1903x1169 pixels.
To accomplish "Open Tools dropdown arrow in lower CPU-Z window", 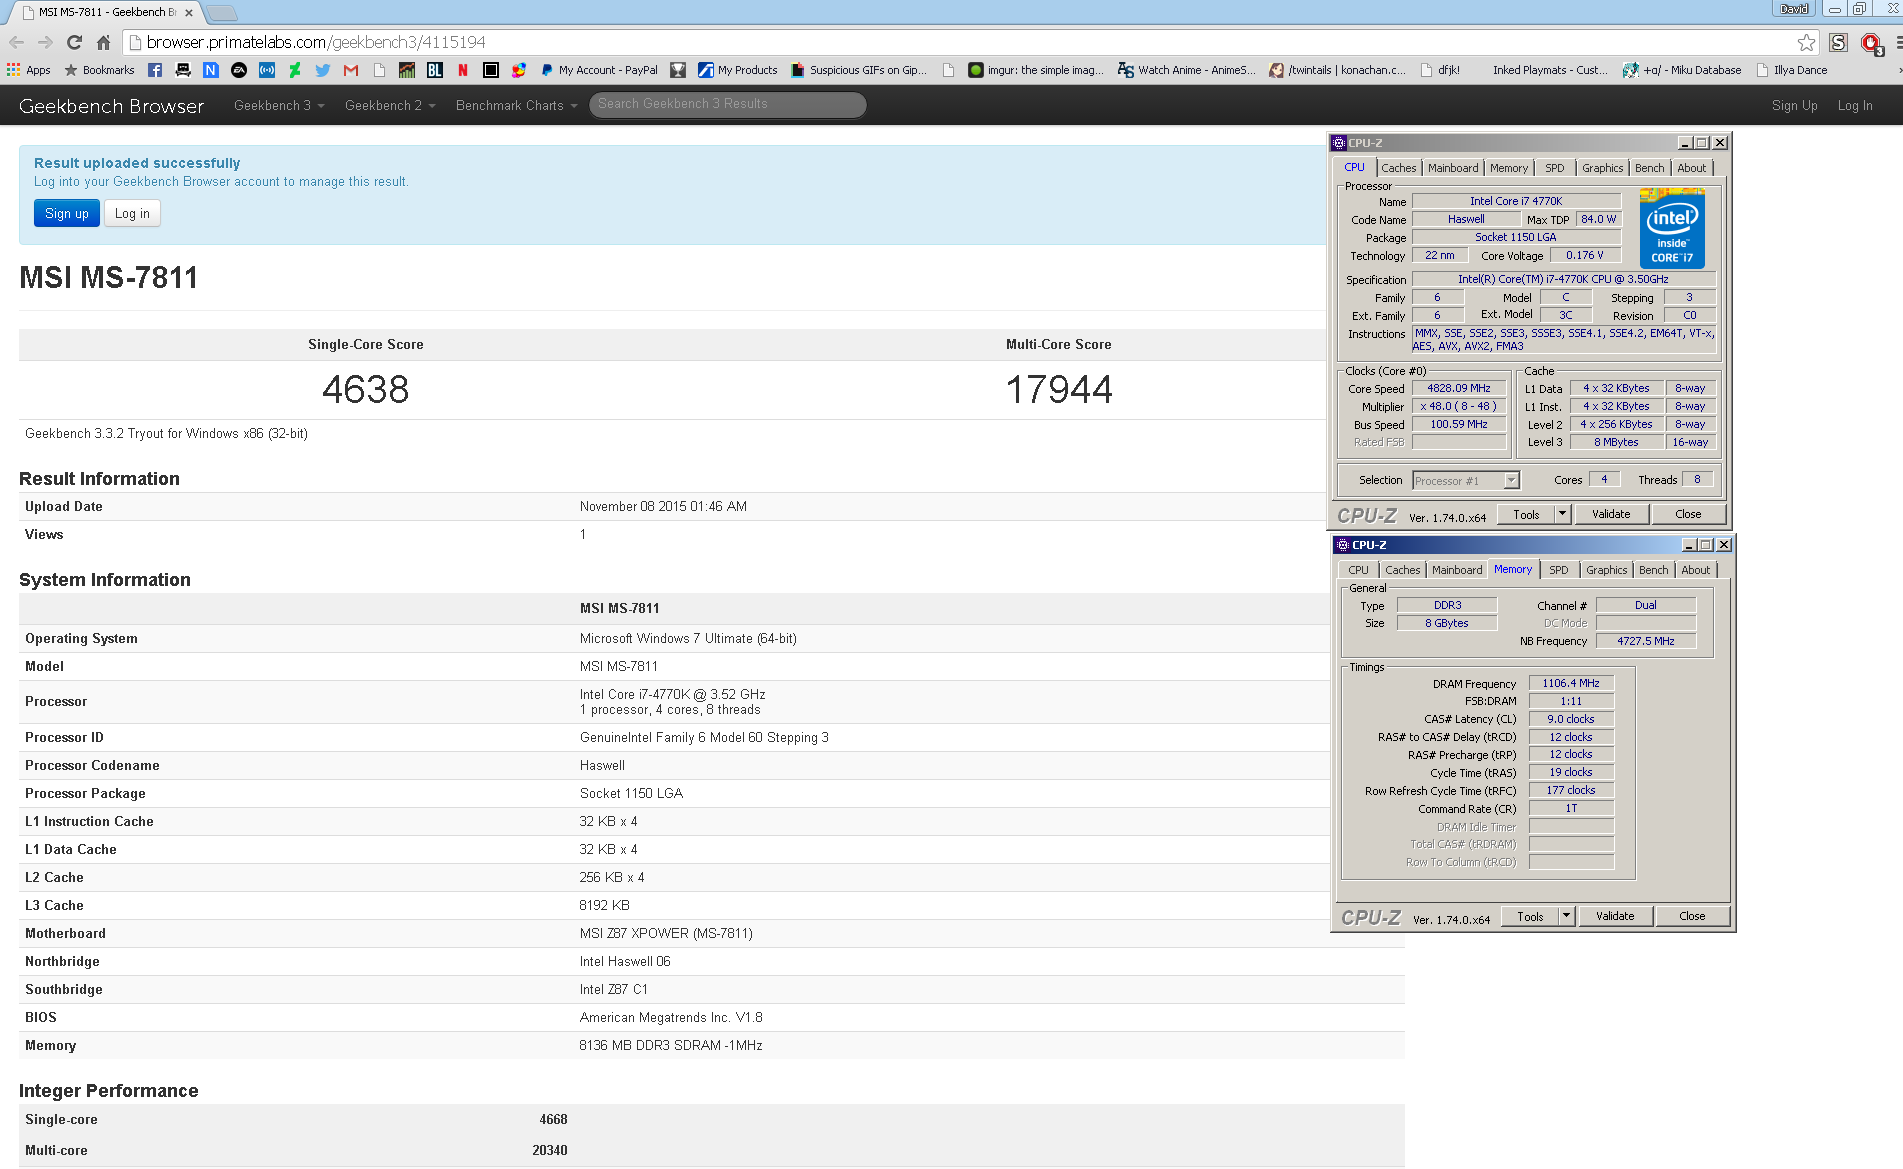I will (1566, 916).
